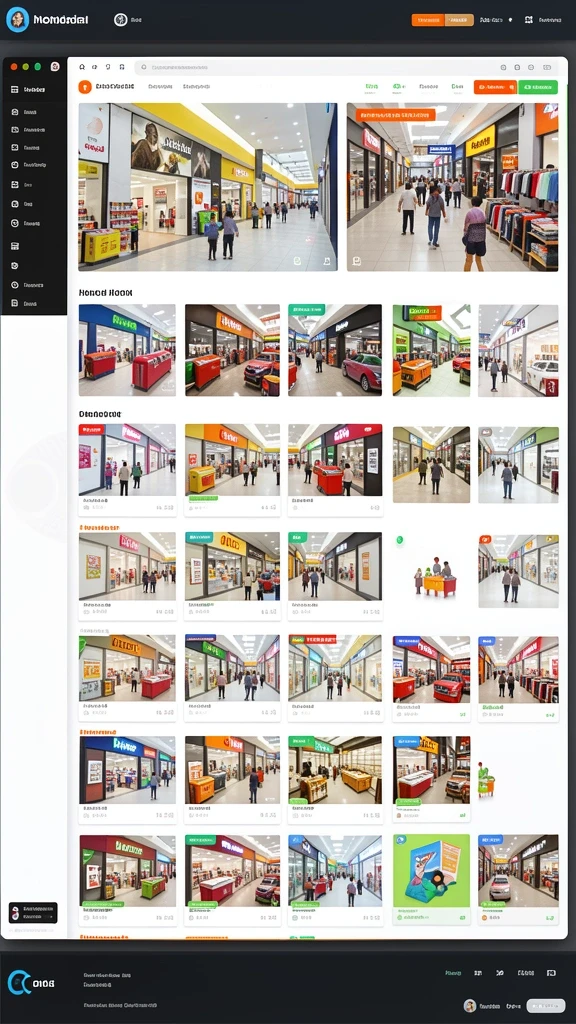The image size is (576, 1024).
Task: Click the dark rounded button at the sidebar bottom
Action: 33,912
